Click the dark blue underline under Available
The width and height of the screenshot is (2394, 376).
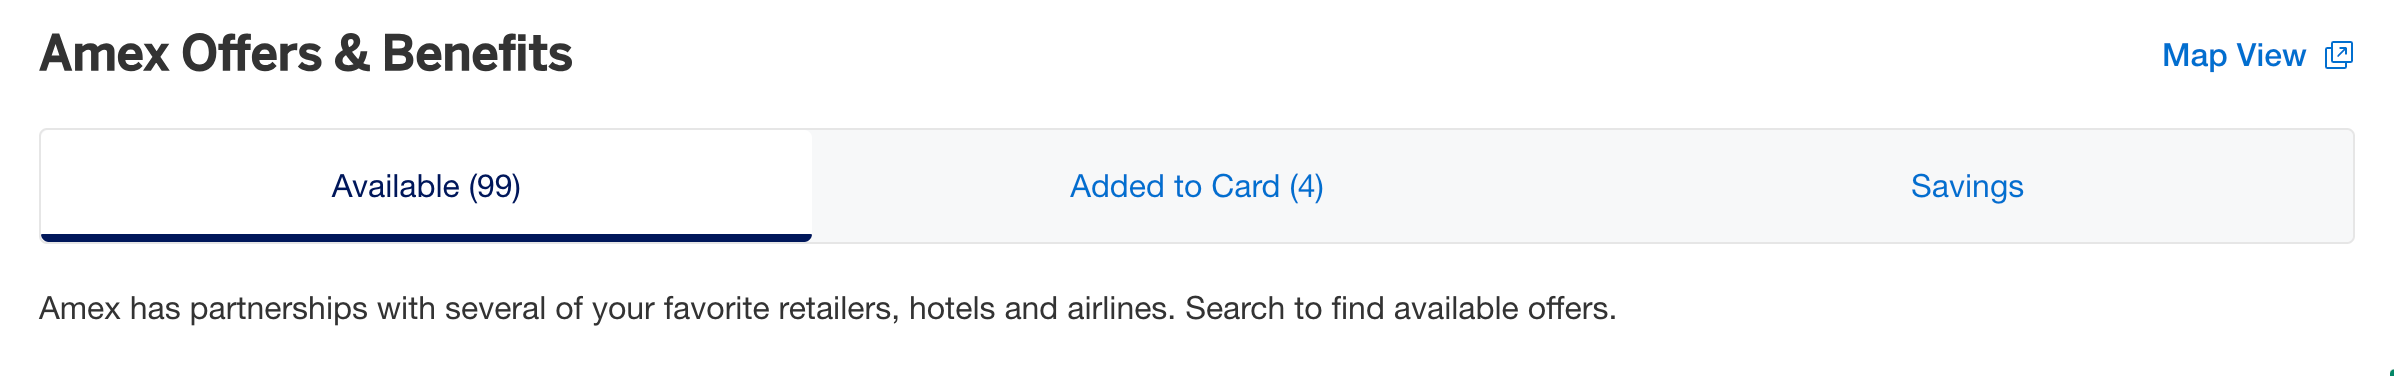pyautogui.click(x=426, y=238)
